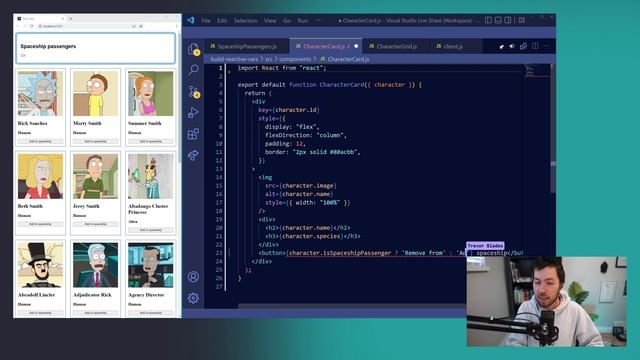Click the speaker icon in editor actions
The height and width of the screenshot is (360, 640).
(512, 47)
